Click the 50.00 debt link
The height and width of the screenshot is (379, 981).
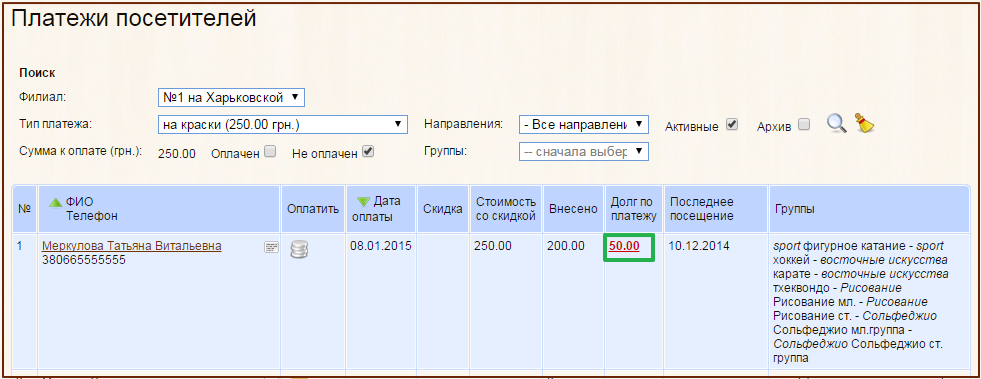(624, 246)
